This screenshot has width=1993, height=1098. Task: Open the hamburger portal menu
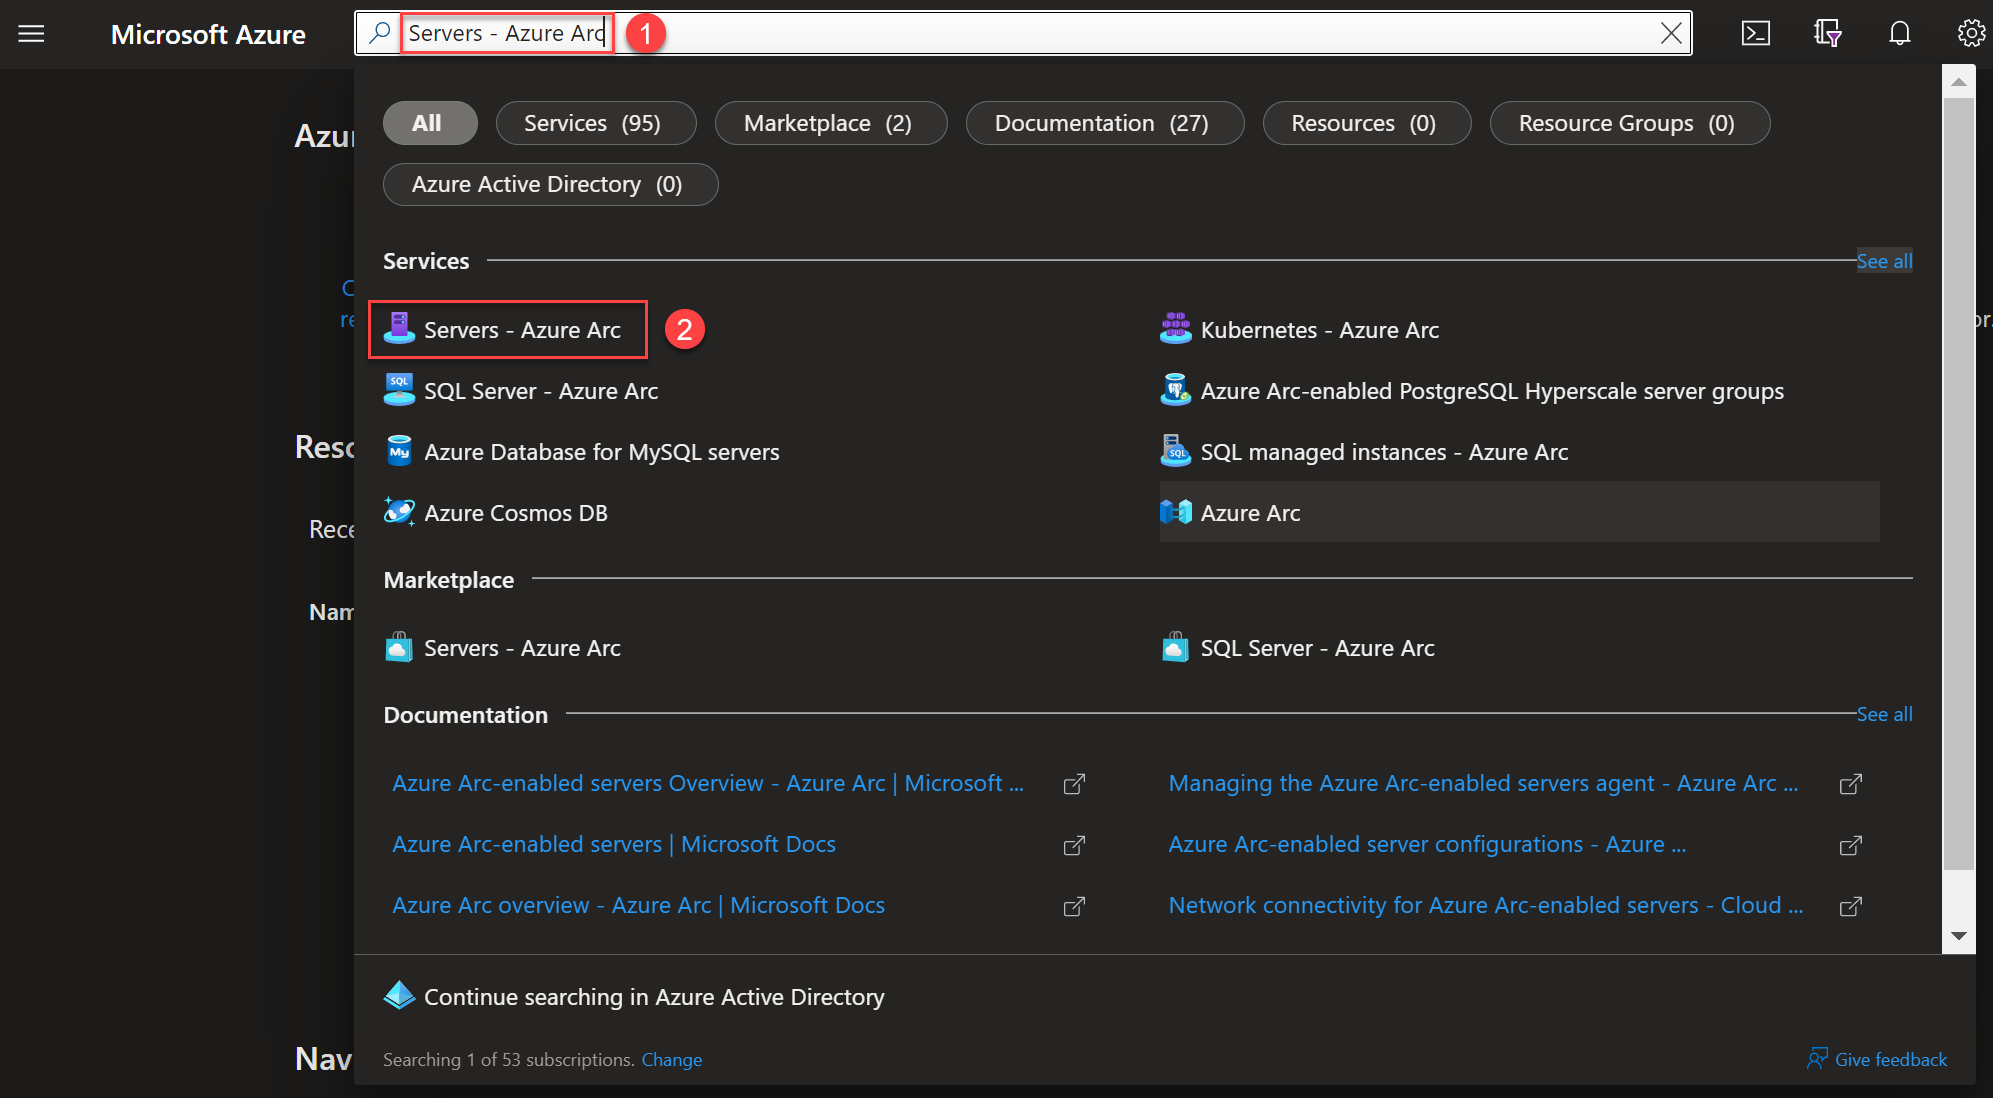pos(32,34)
